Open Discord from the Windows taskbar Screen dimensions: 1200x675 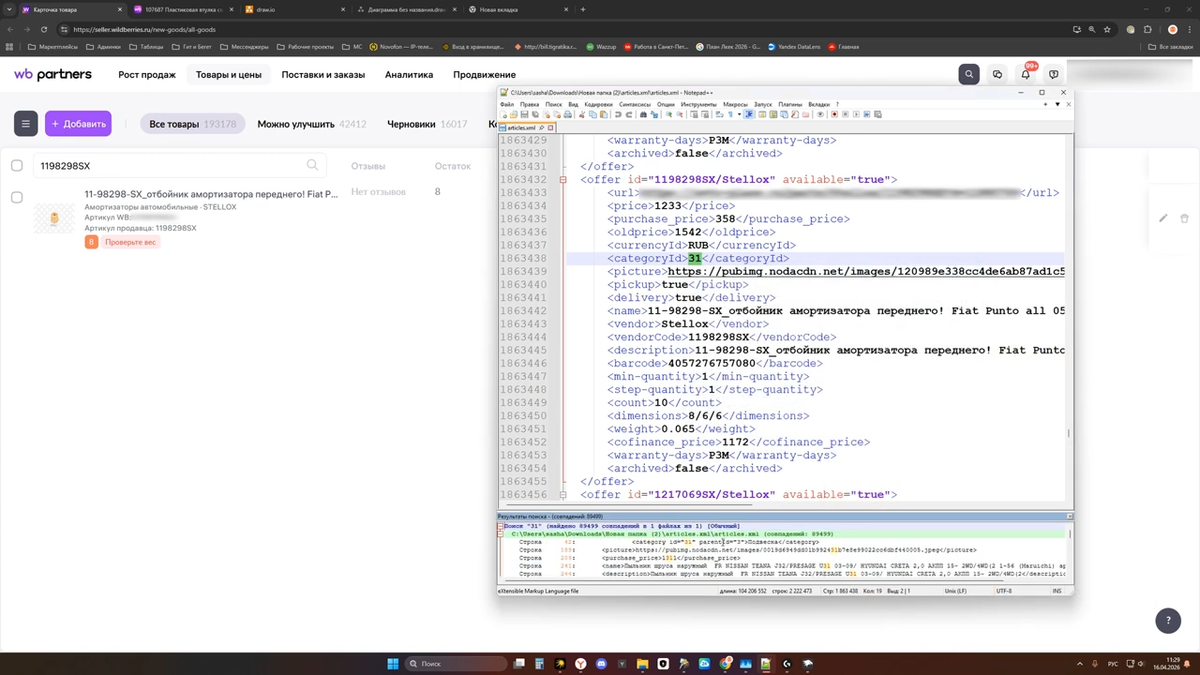click(x=601, y=664)
